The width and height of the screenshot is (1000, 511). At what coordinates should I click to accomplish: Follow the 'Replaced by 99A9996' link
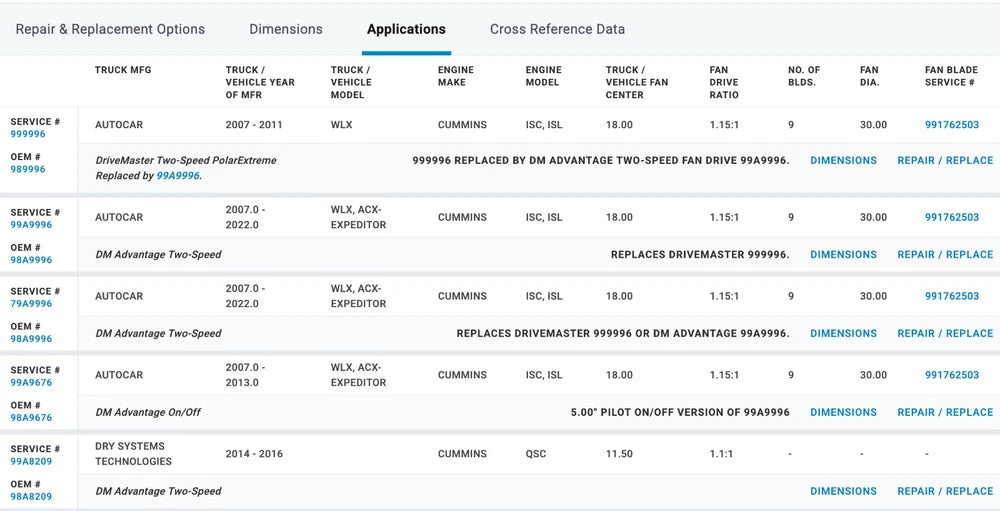pyautogui.click(x=178, y=175)
